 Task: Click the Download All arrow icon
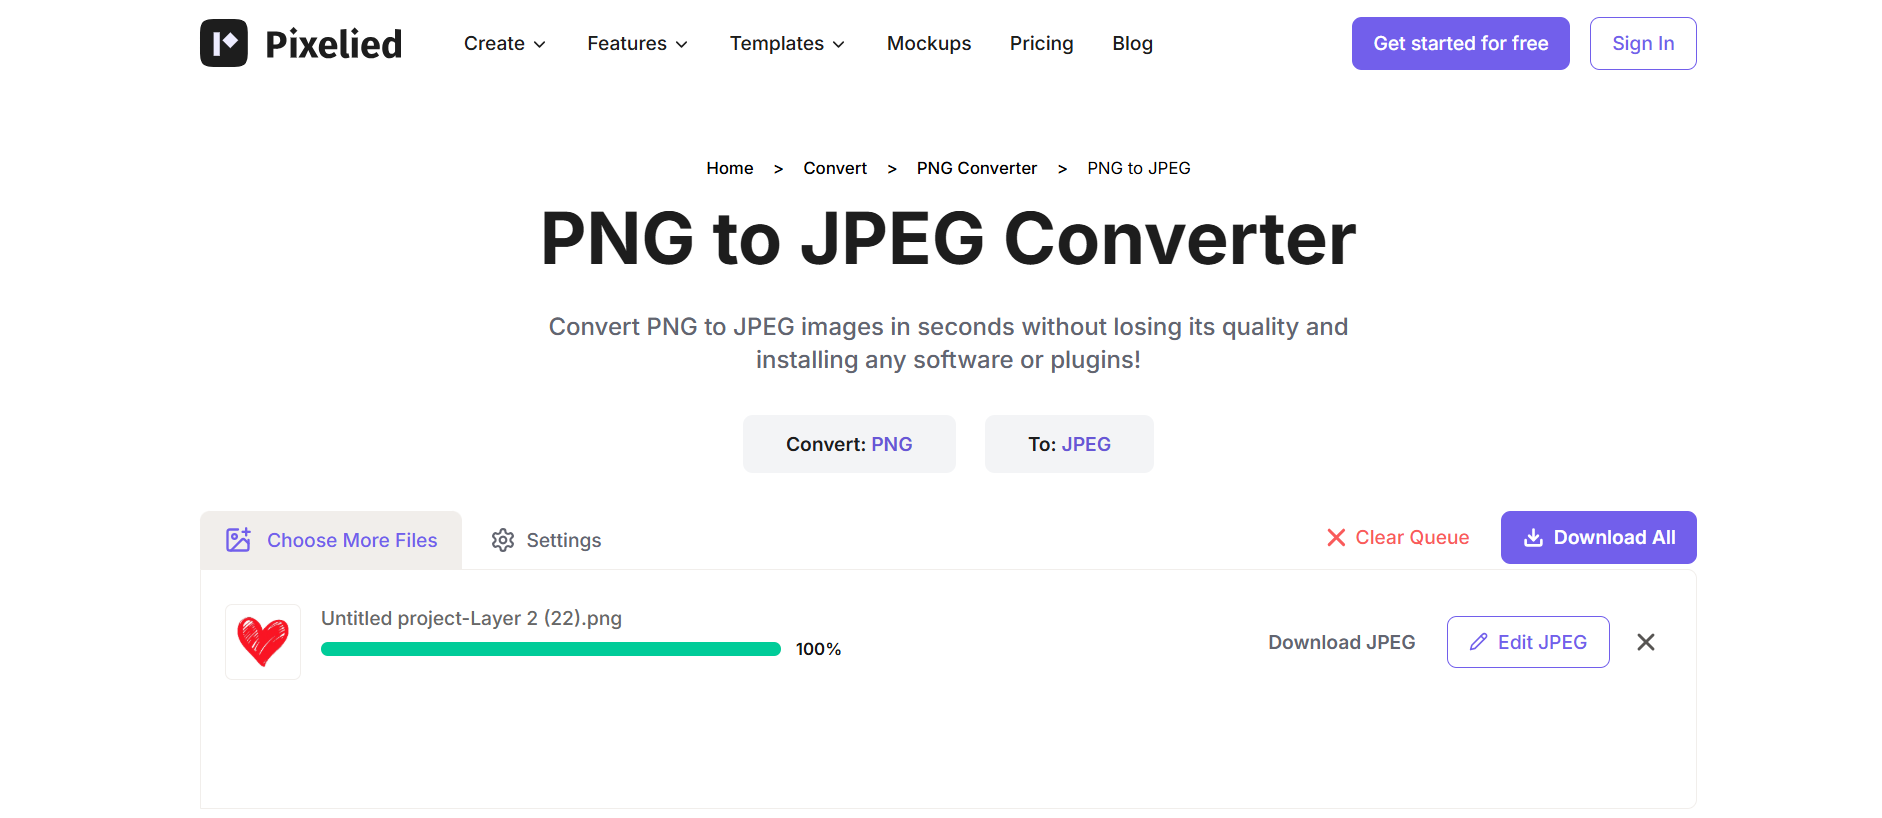pyautogui.click(x=1533, y=538)
